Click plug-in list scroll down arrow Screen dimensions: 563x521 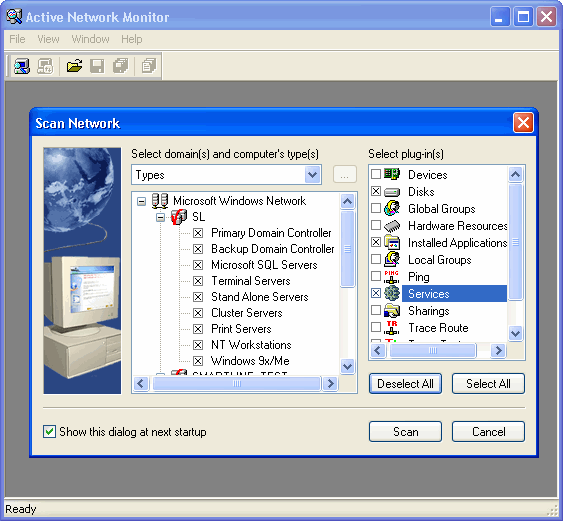[516, 334]
